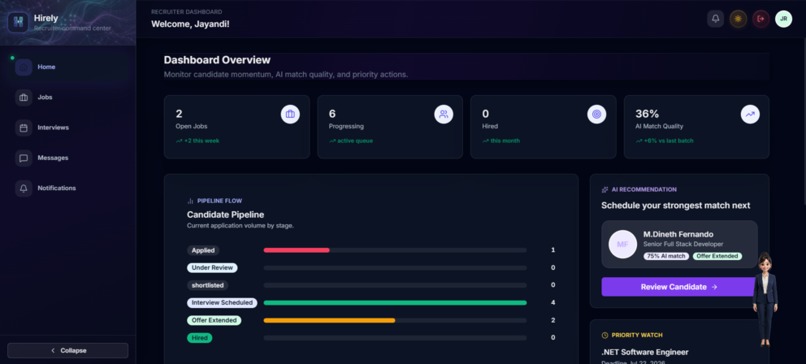Click the Progressing stat card
Image resolution: width=806 pixels, height=364 pixels.
[x=390, y=127]
